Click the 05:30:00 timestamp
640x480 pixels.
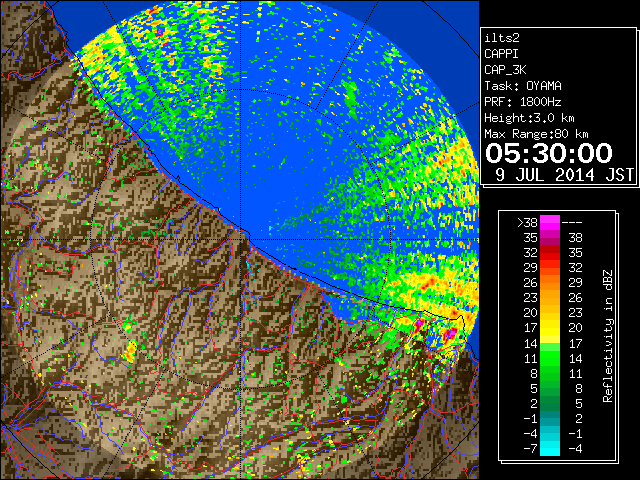click(x=549, y=153)
